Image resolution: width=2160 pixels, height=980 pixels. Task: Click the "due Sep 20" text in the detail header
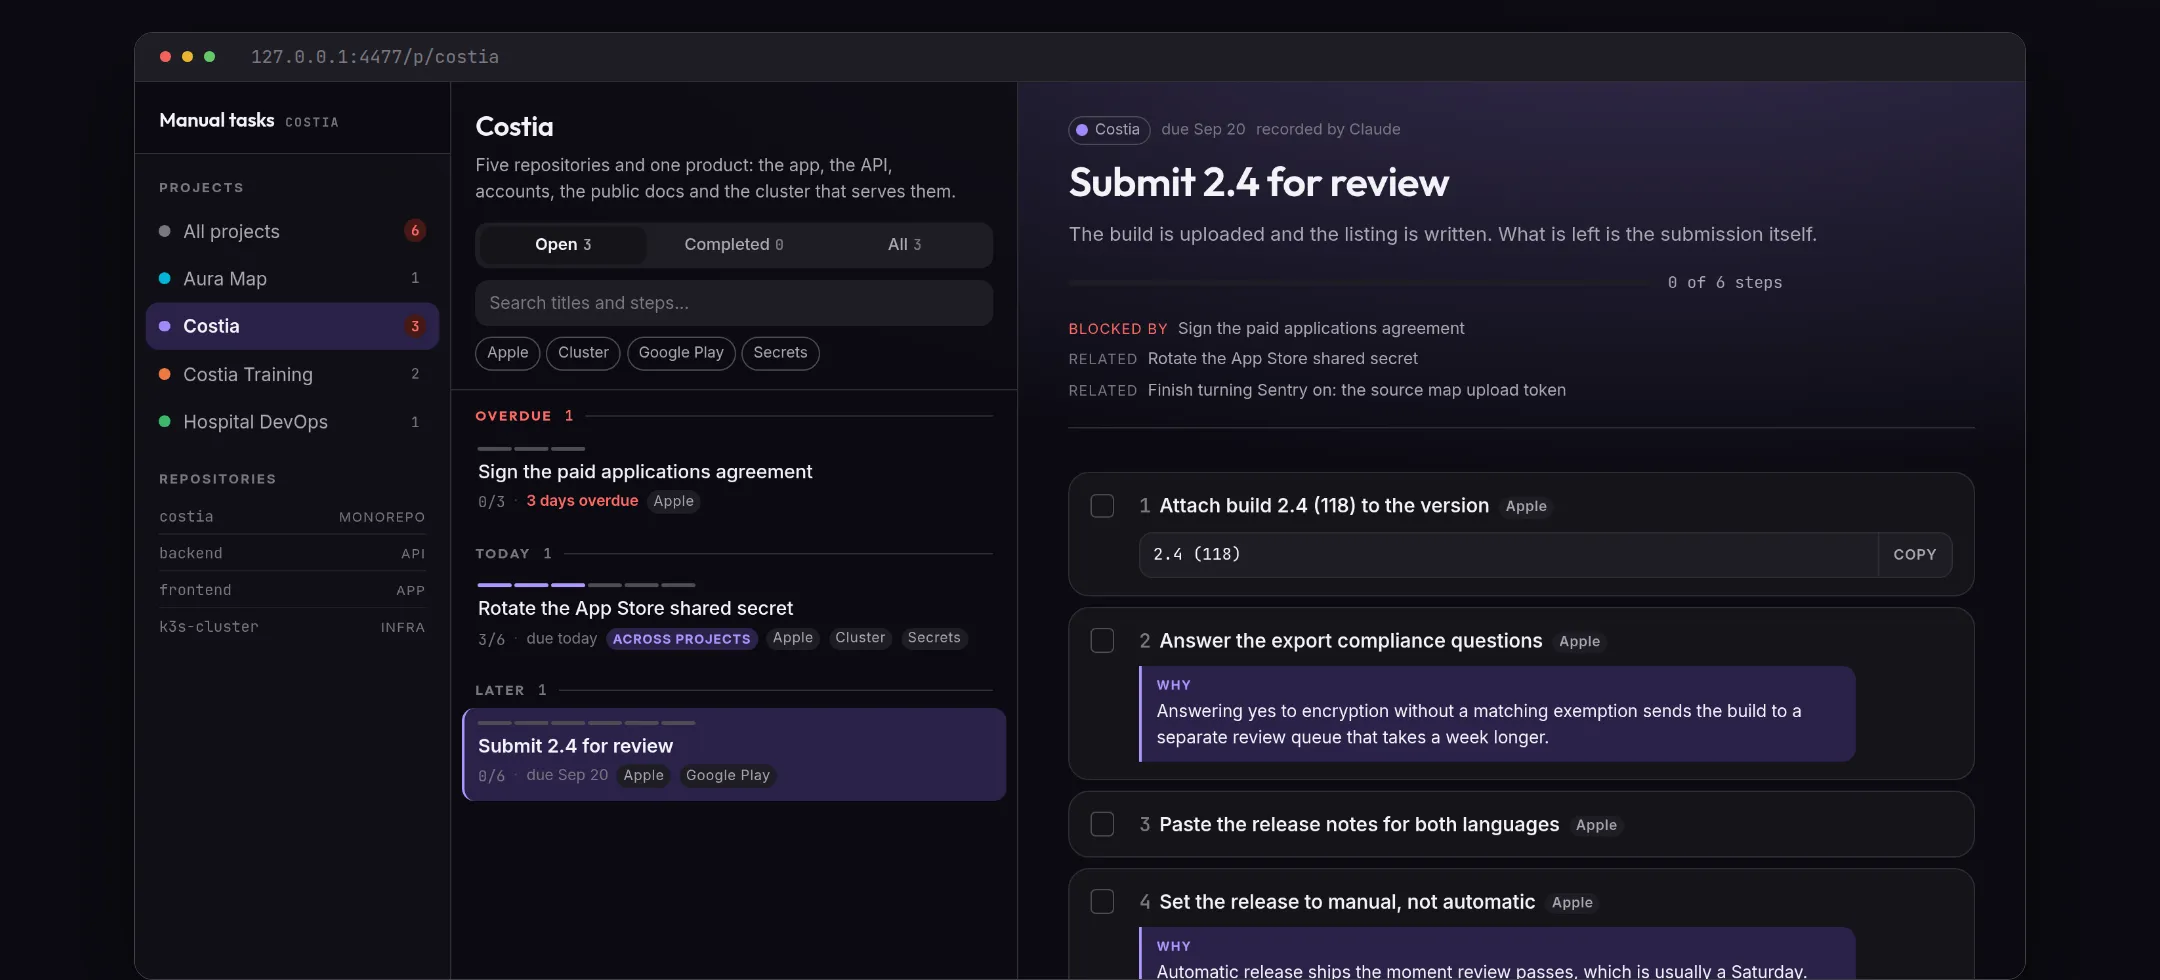(1203, 130)
